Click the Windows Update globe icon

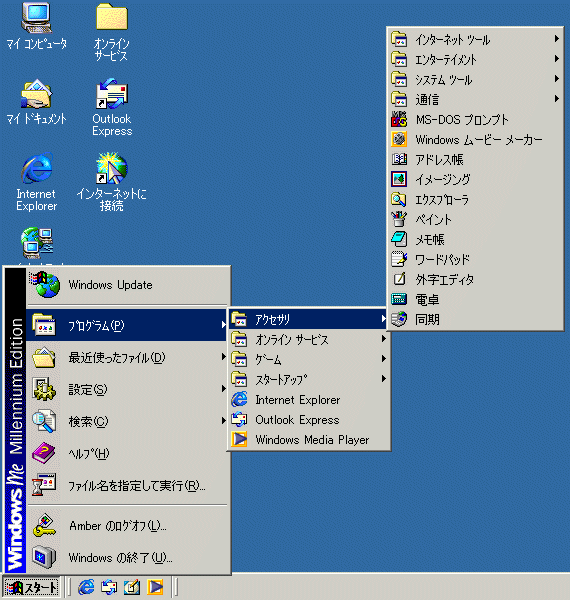(45, 285)
